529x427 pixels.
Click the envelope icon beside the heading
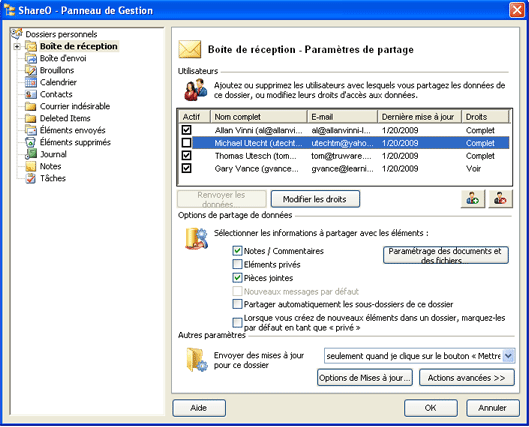click(190, 49)
